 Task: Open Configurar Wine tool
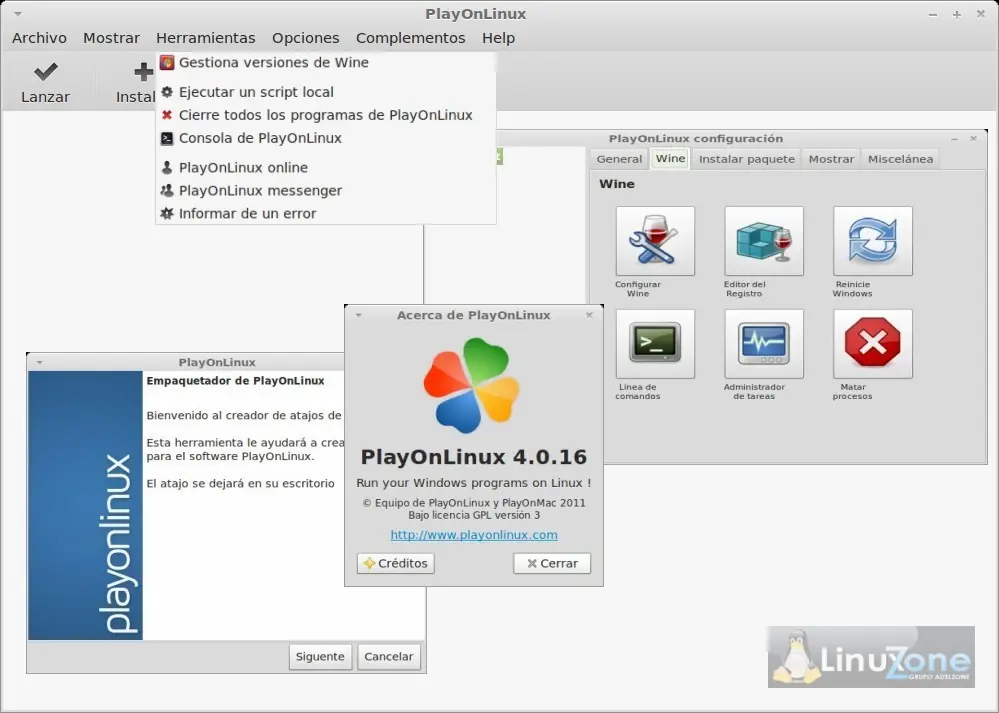click(x=655, y=241)
